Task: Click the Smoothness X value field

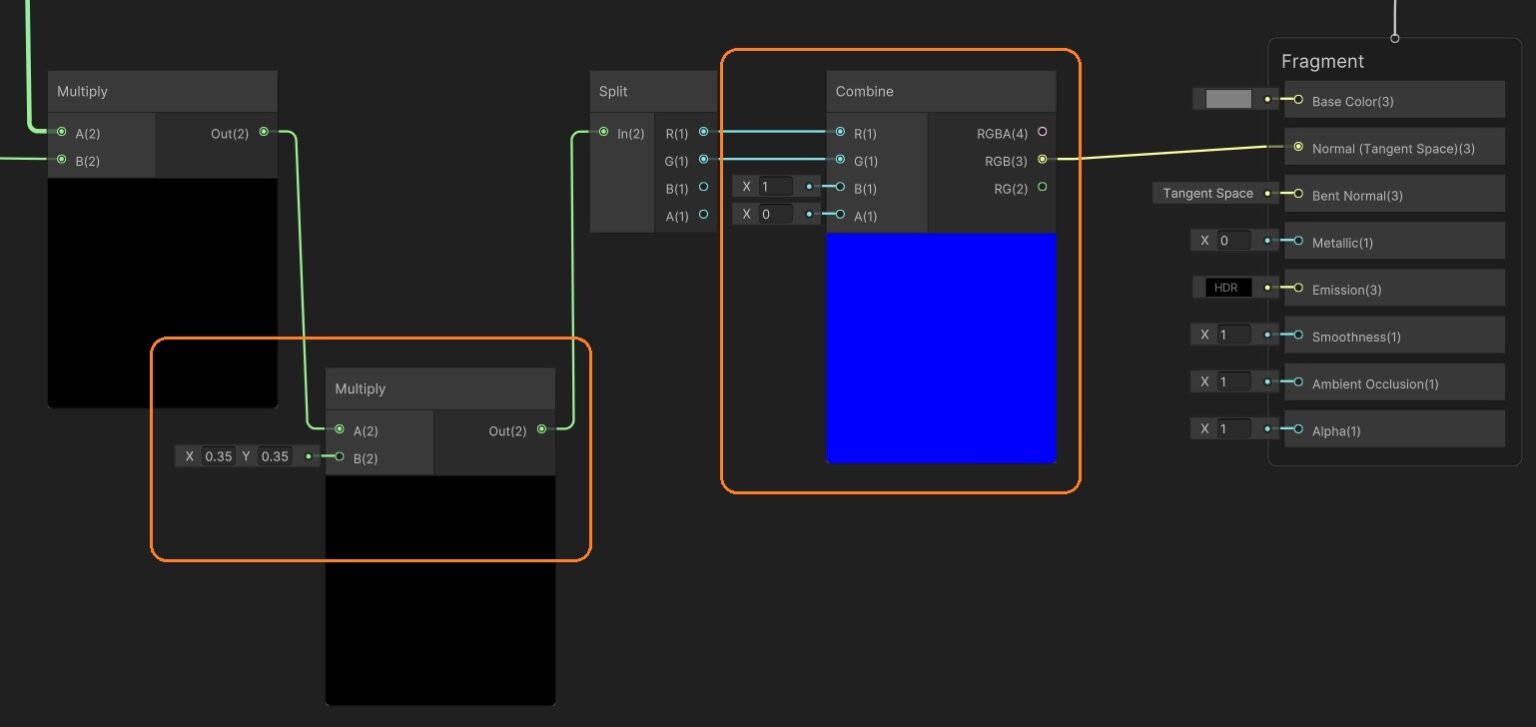Action: (1234, 335)
